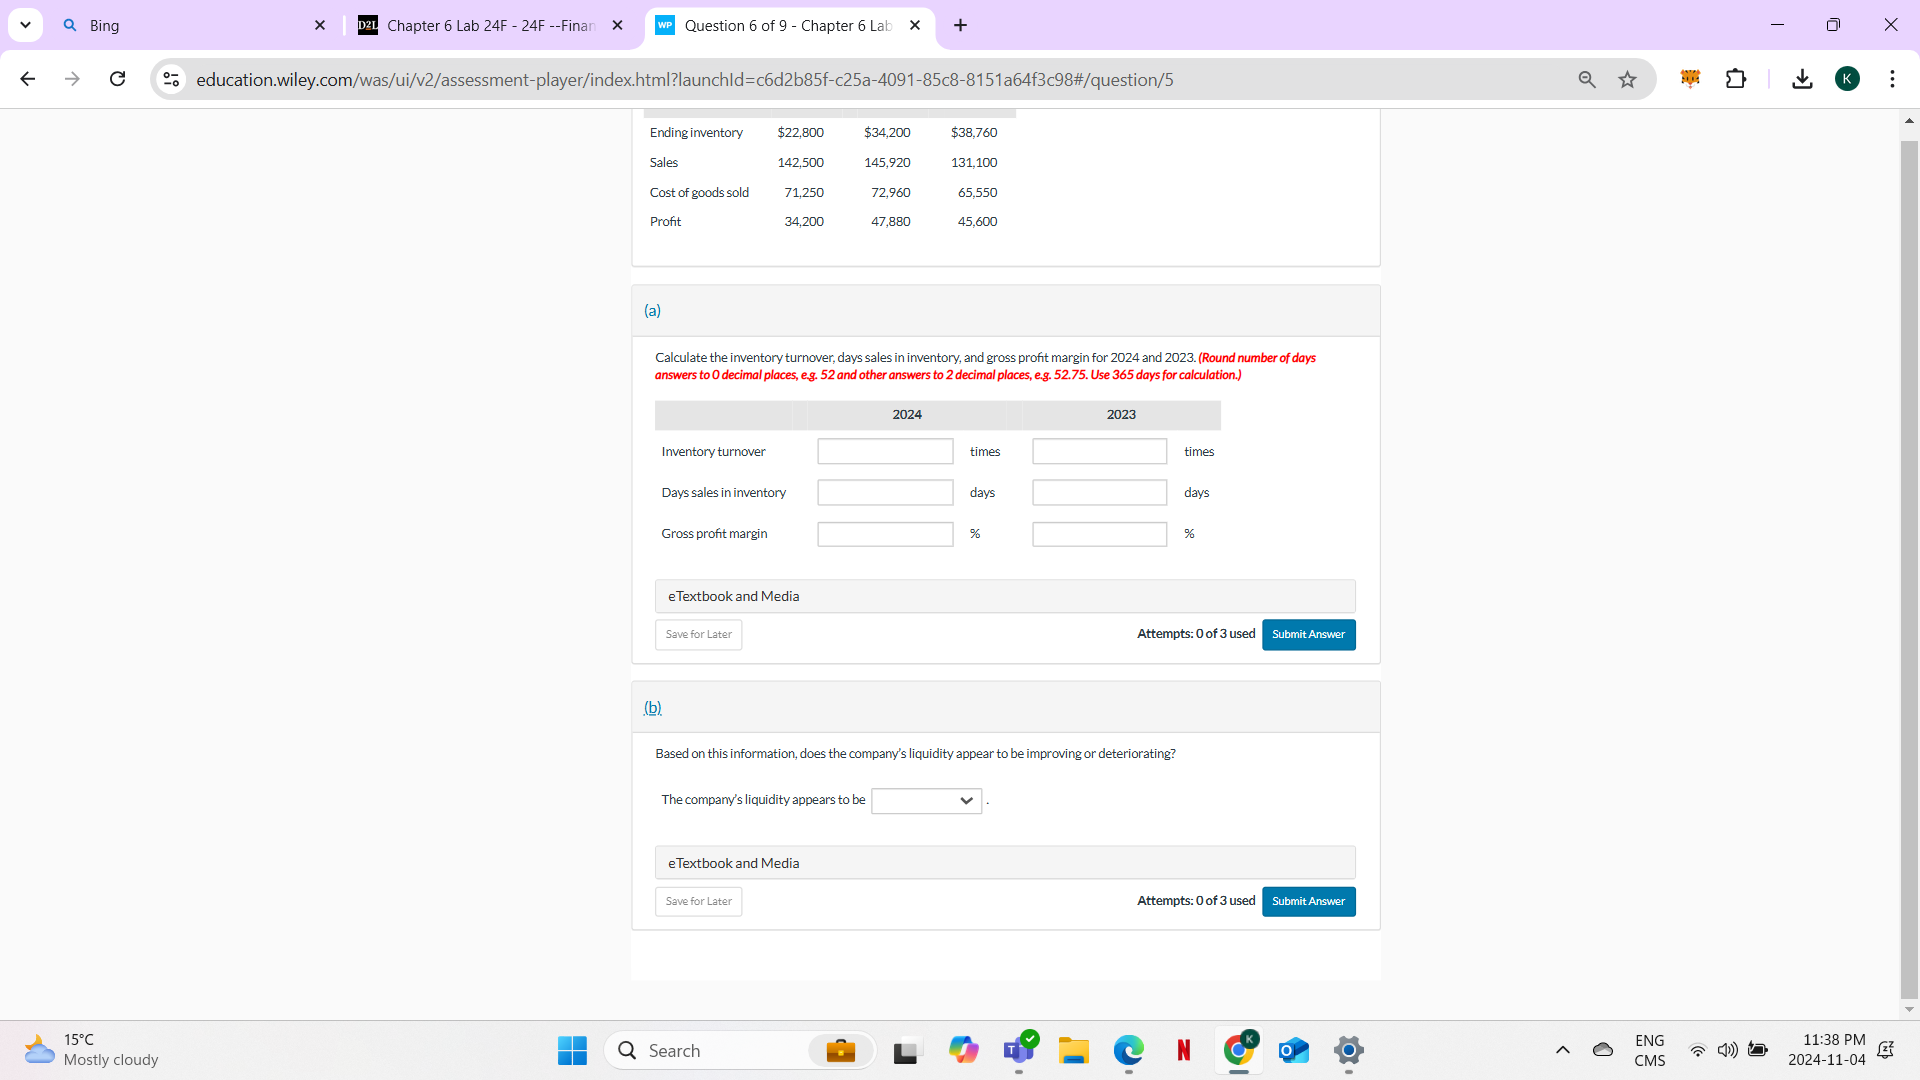Expand hidden icons in the system tray

(1563, 1050)
